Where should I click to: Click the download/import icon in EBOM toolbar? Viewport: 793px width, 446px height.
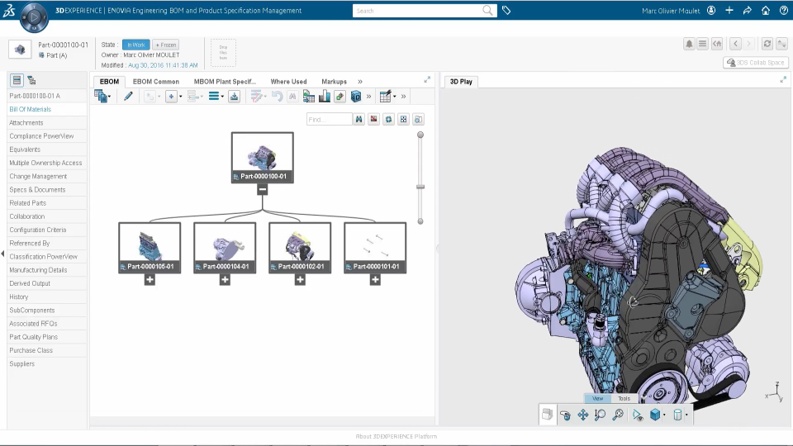tap(234, 96)
